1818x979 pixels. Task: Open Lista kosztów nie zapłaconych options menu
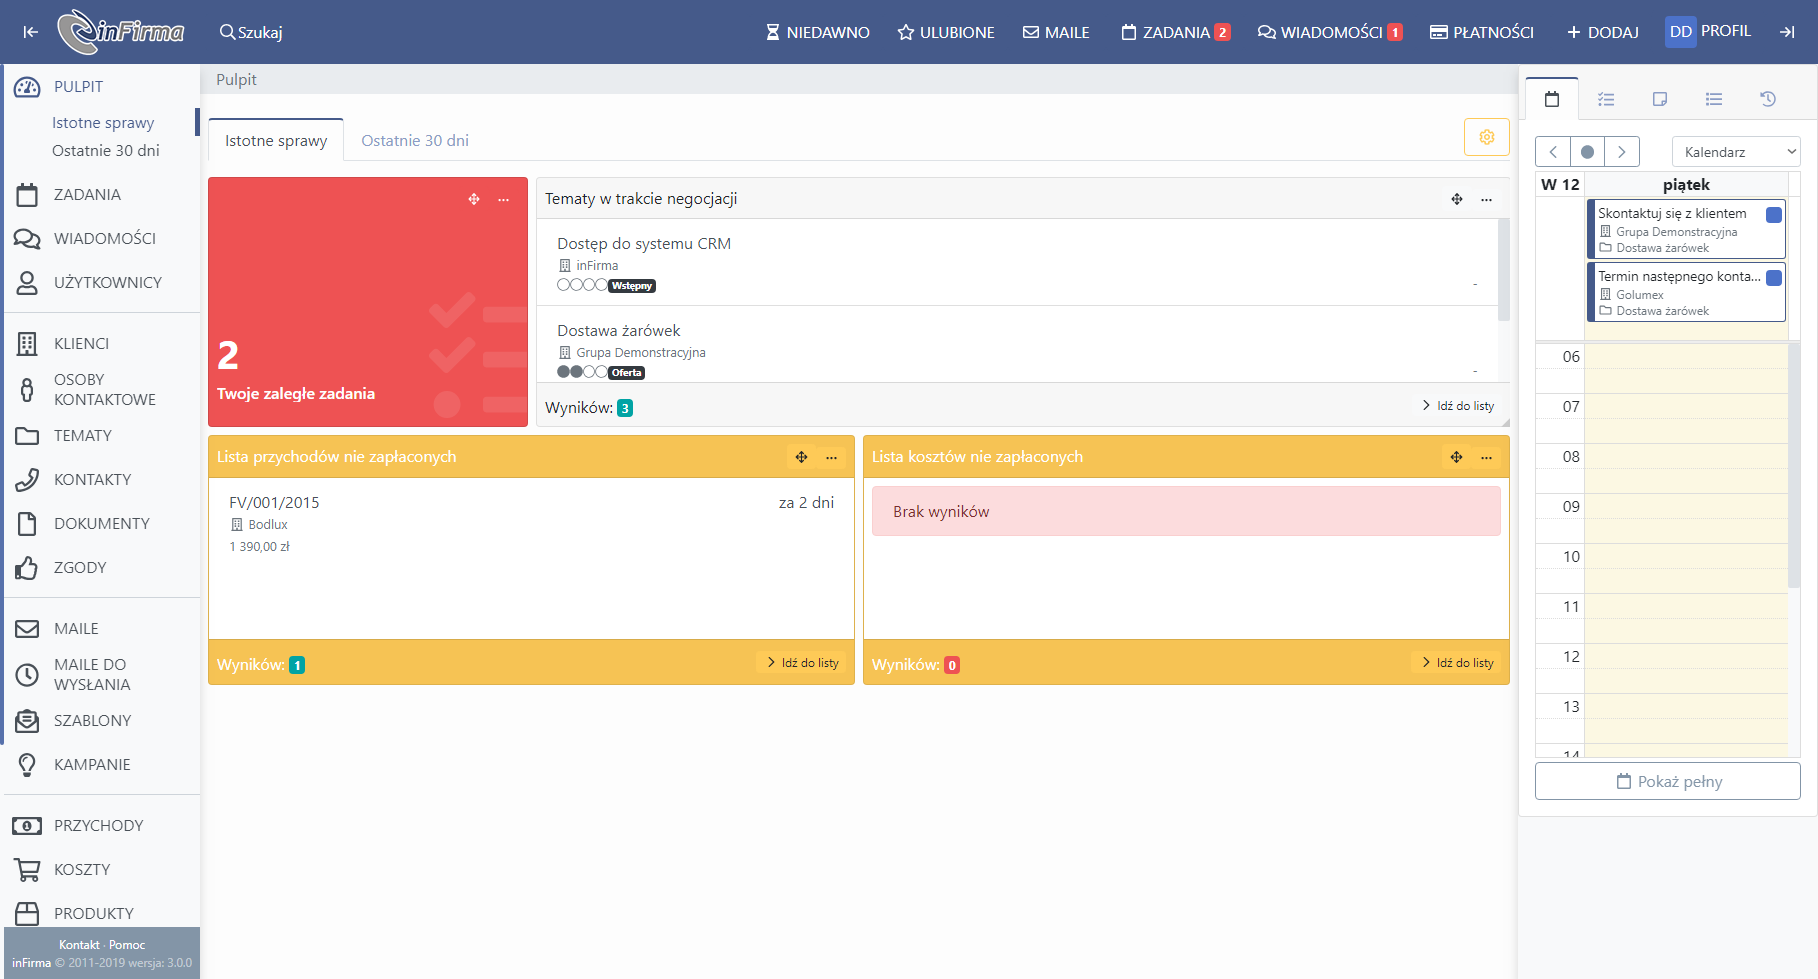[1487, 457]
